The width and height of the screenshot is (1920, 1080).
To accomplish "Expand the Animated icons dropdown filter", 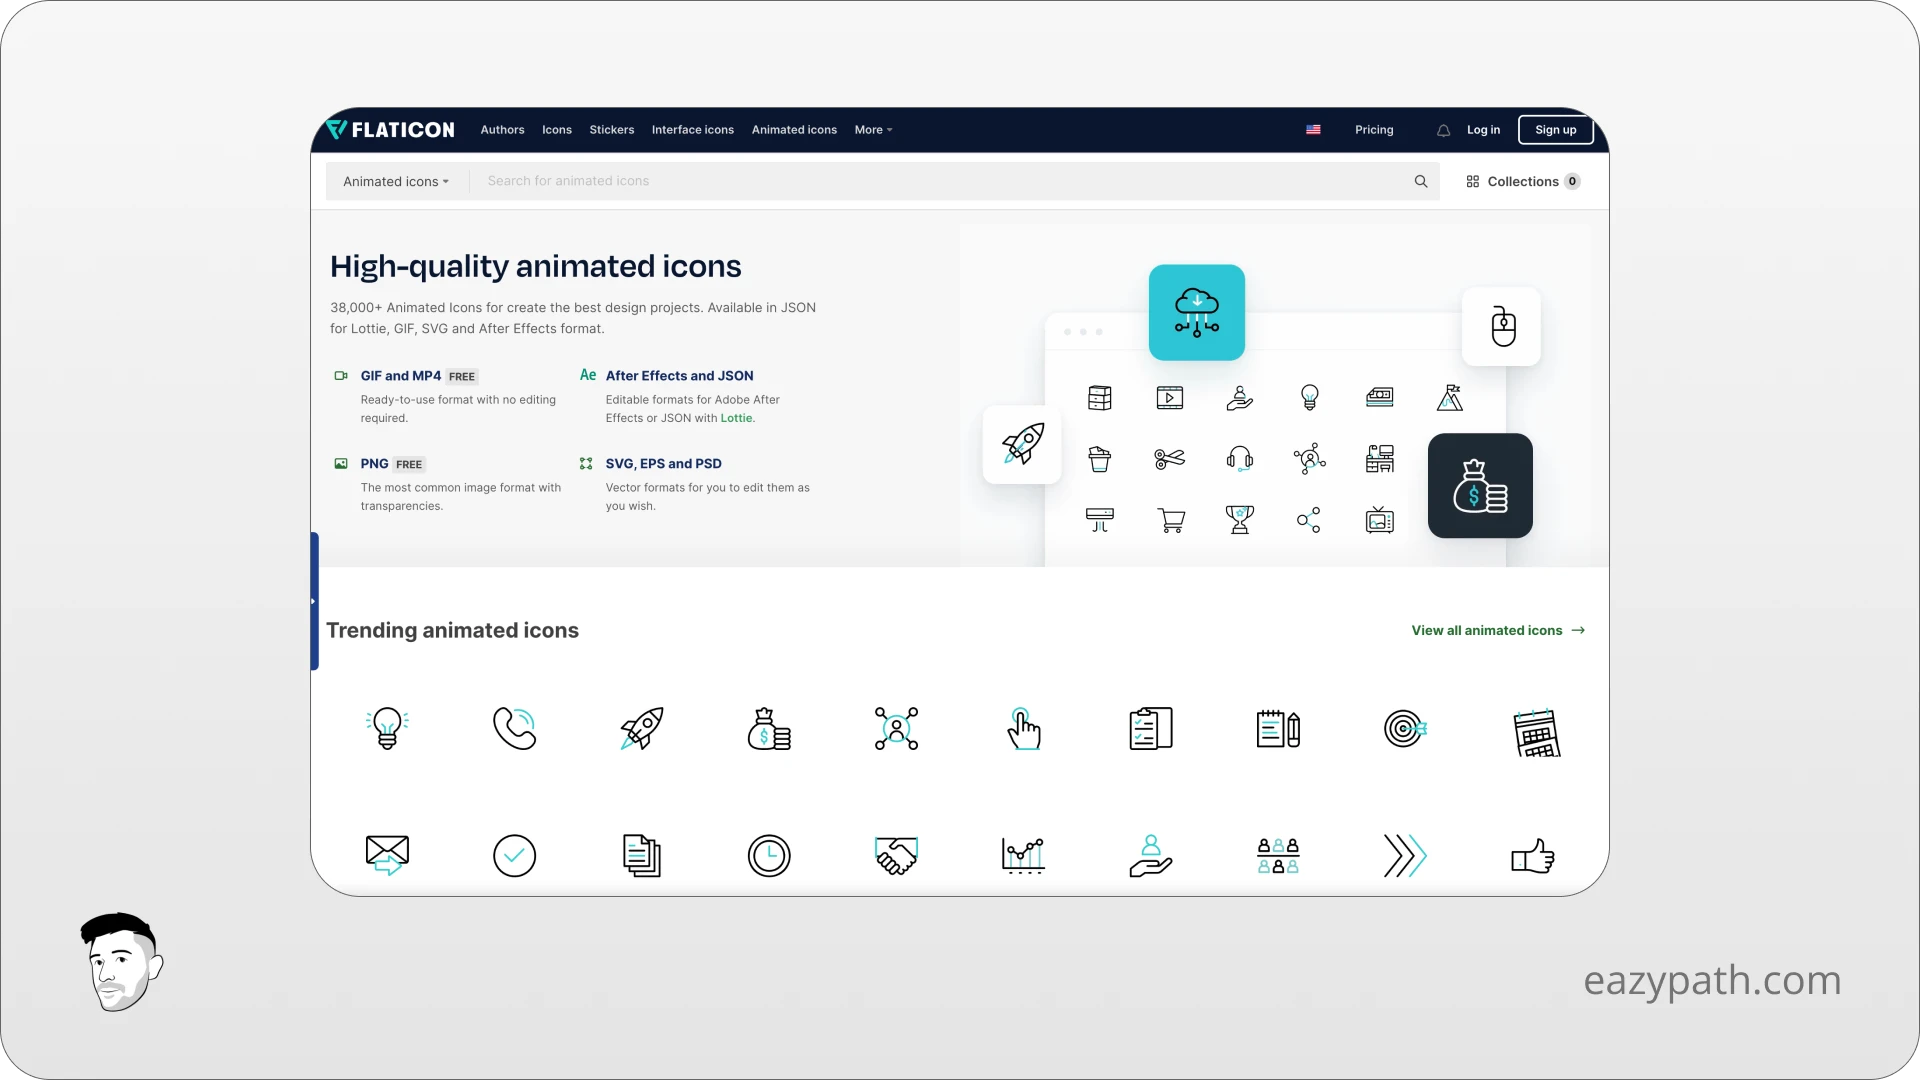I will click(x=396, y=181).
